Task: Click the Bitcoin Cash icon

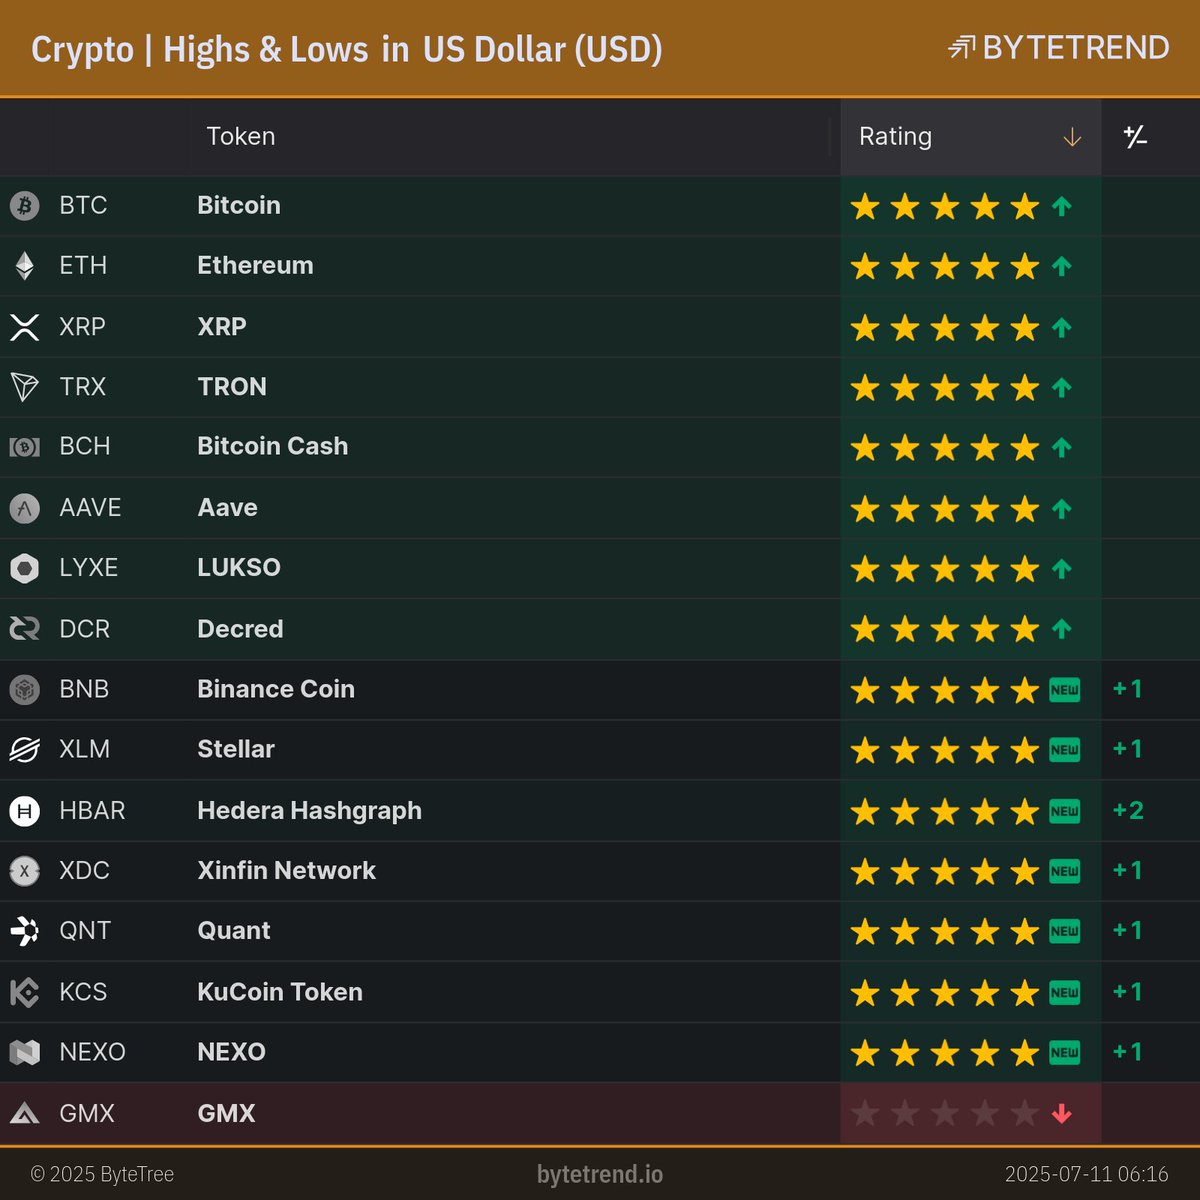Action: pos(24,447)
